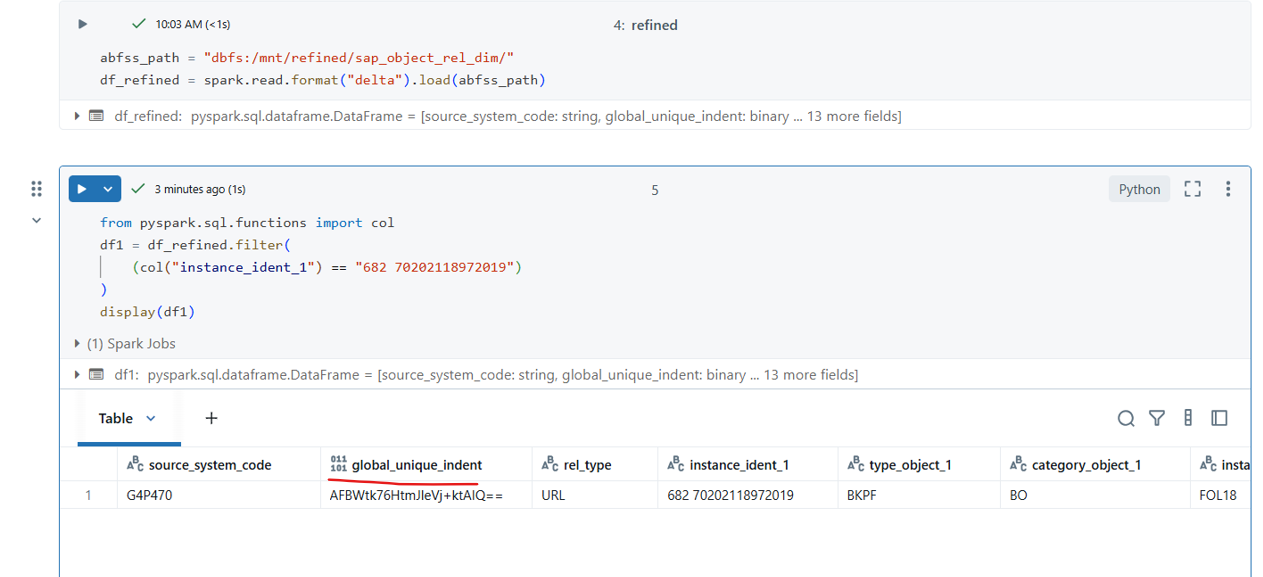Image resolution: width=1263 pixels, height=577 pixels.
Task: Run cell 4 refined with play icon
Action: coord(83,24)
